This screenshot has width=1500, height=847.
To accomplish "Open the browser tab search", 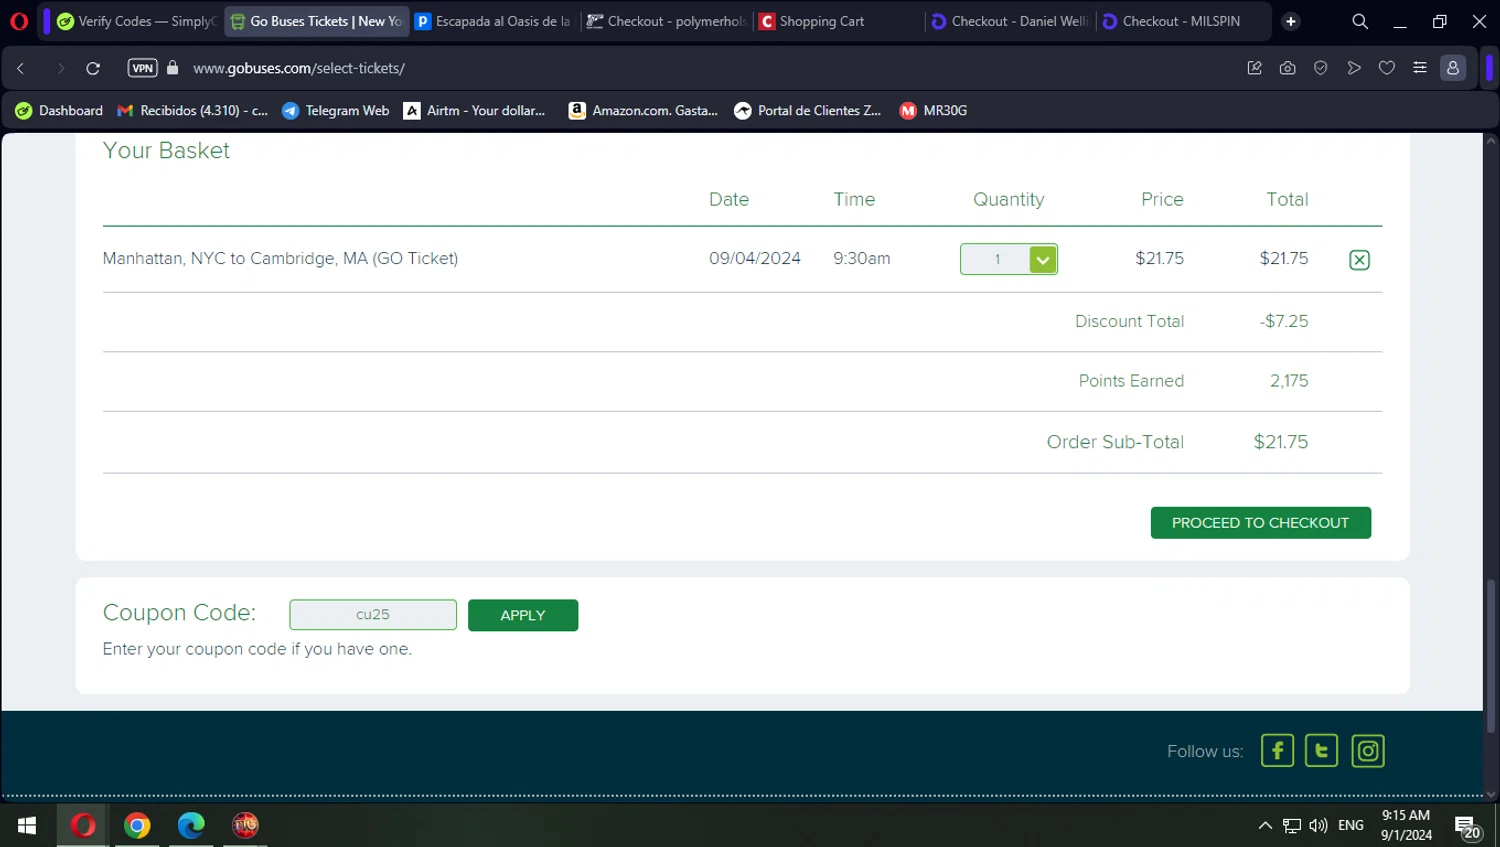I will point(1360,21).
